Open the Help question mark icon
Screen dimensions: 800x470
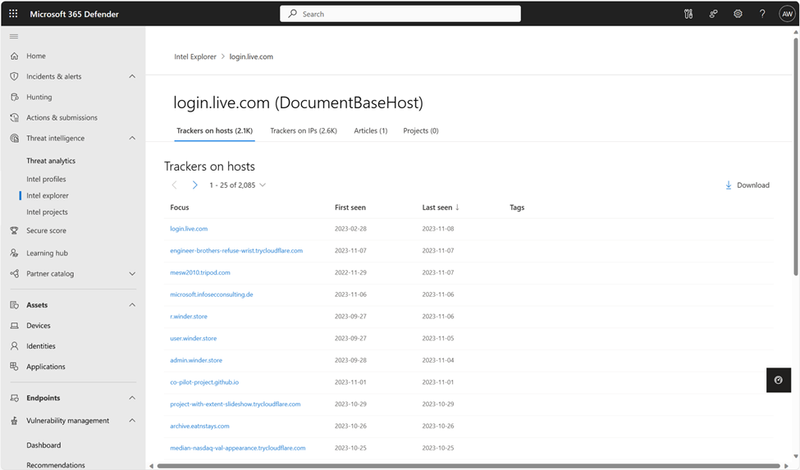tap(762, 14)
